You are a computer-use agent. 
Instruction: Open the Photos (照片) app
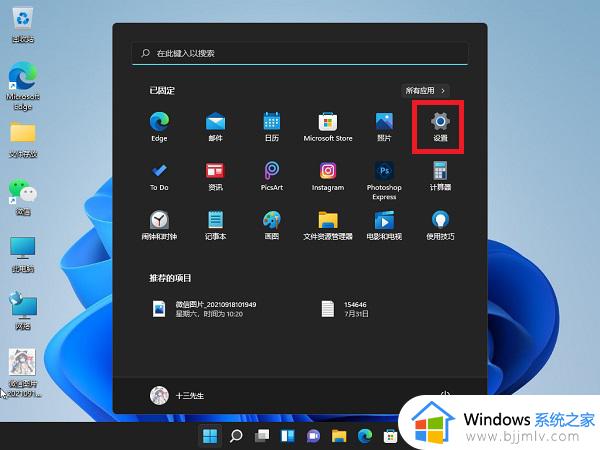click(x=384, y=127)
